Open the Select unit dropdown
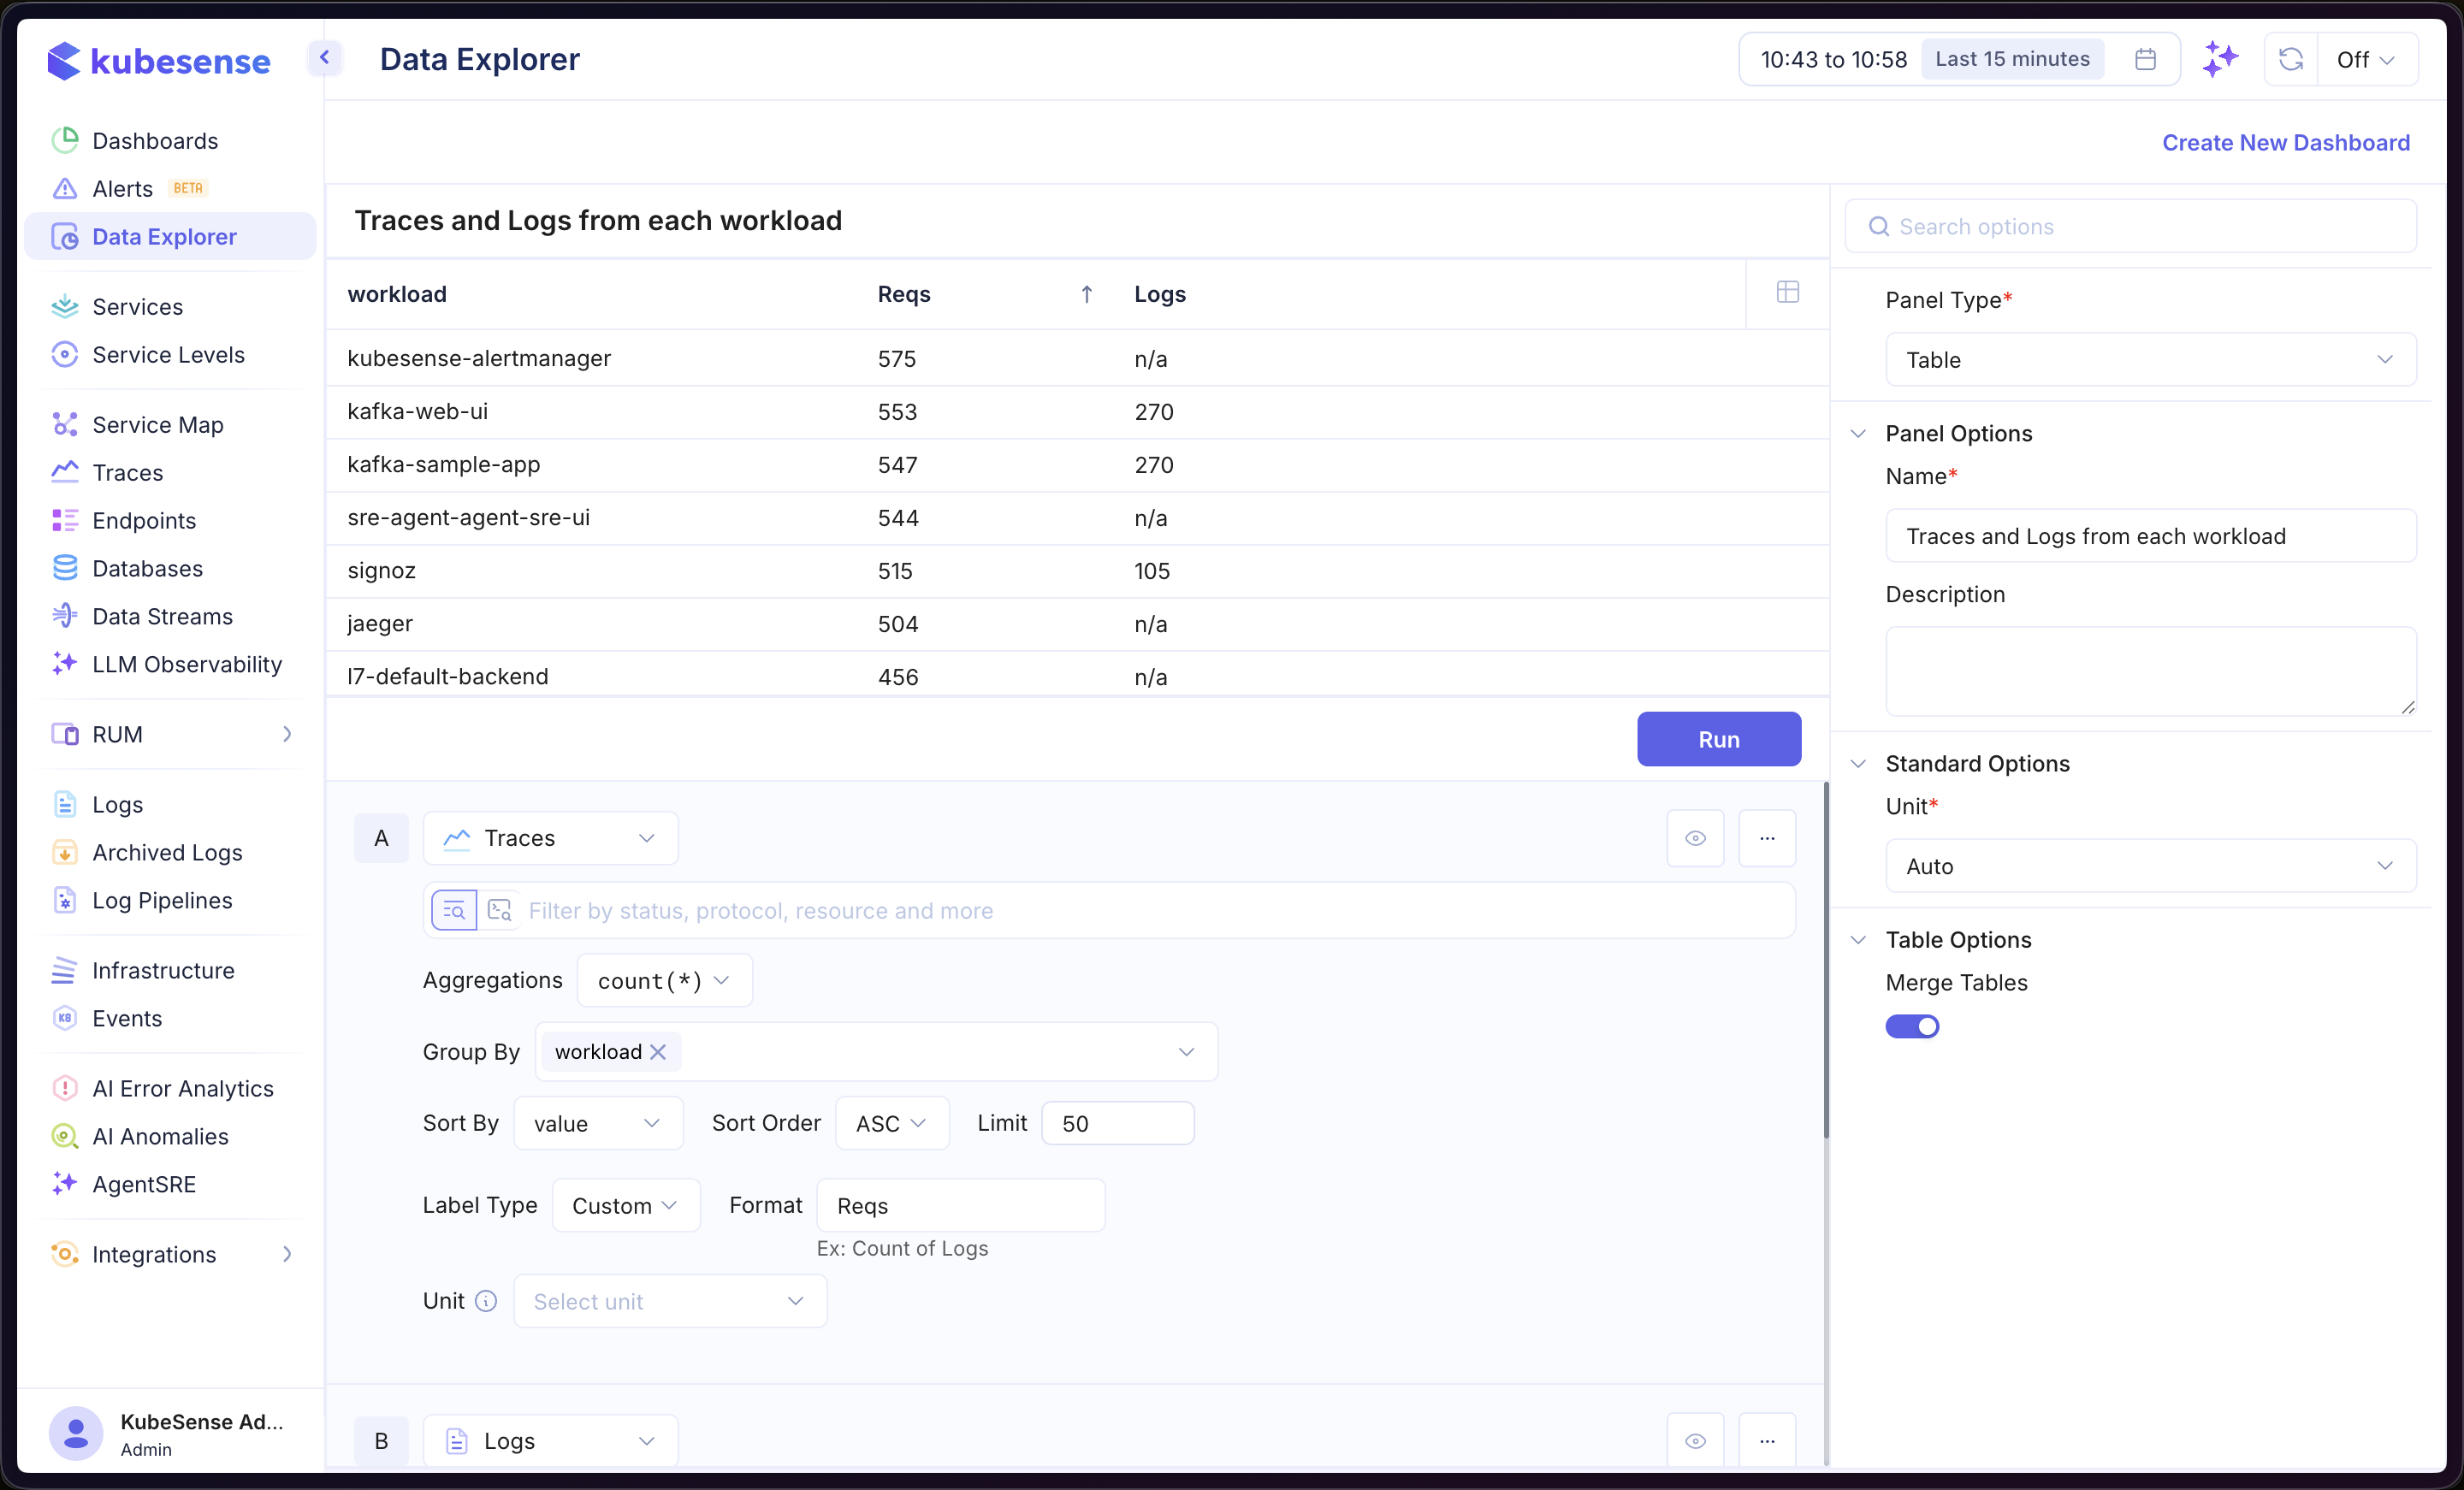This screenshot has width=2464, height=1490. (670, 1300)
